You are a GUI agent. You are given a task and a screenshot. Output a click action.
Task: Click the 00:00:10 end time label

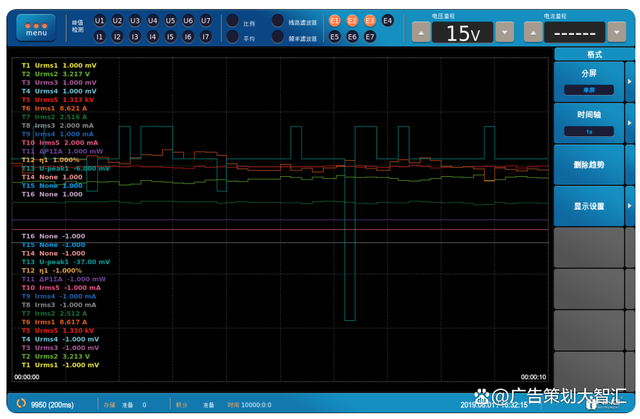coord(533,377)
